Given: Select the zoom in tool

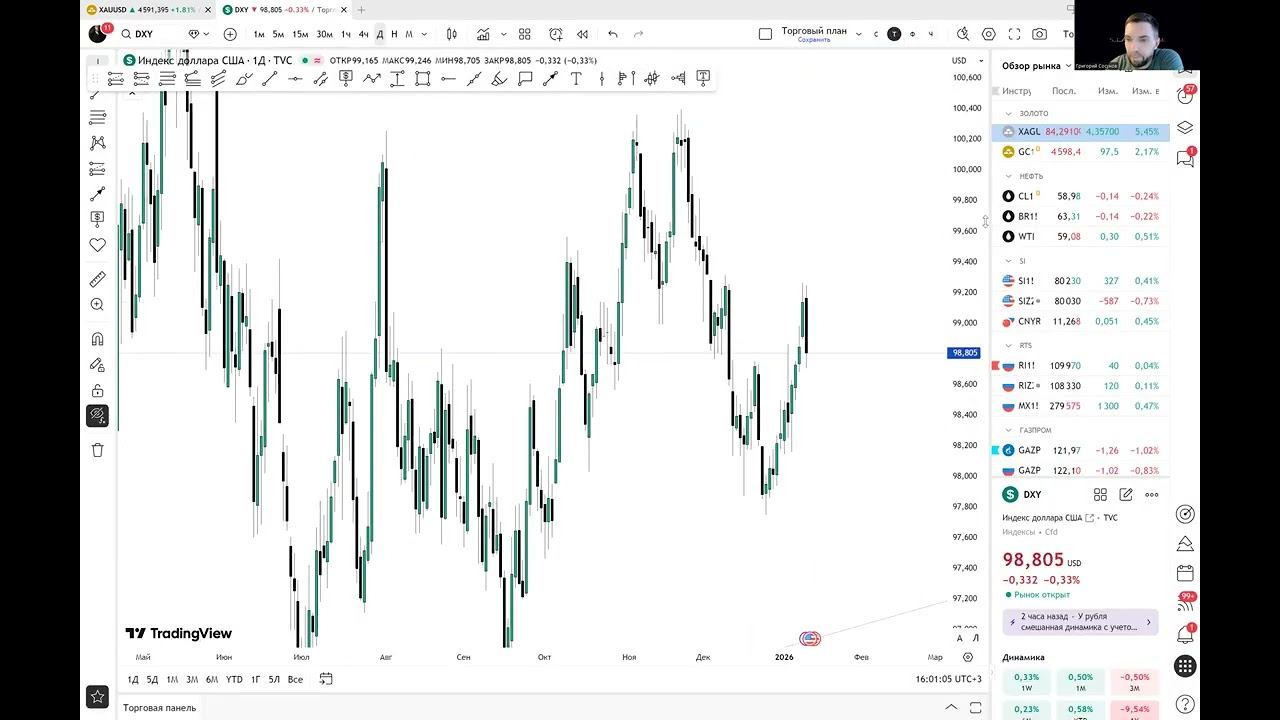Looking at the screenshot, I should pyautogui.click(x=97, y=304).
